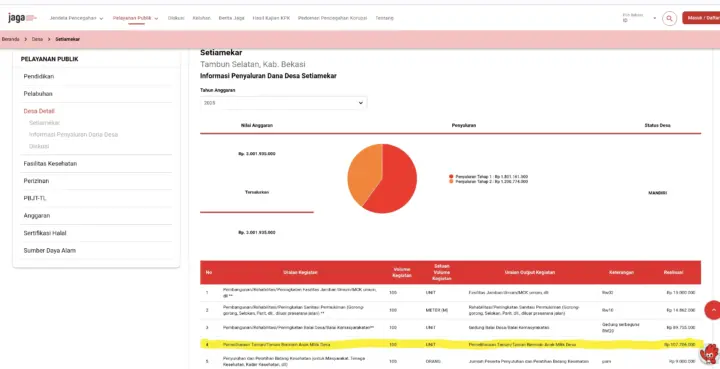720x369 pixels.
Task: Select Pendidikan in the sidebar
Action: 39,77
